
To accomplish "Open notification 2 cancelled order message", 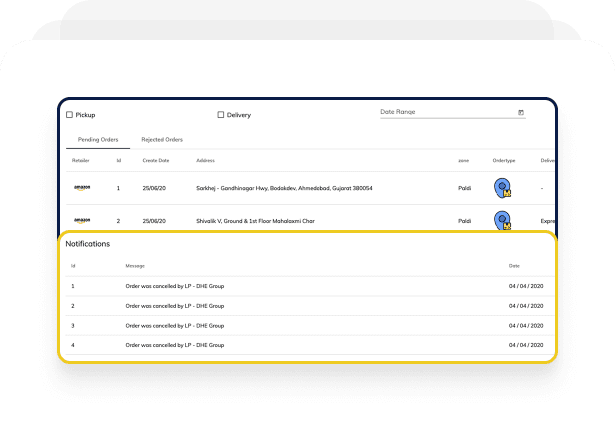I will [x=175, y=306].
